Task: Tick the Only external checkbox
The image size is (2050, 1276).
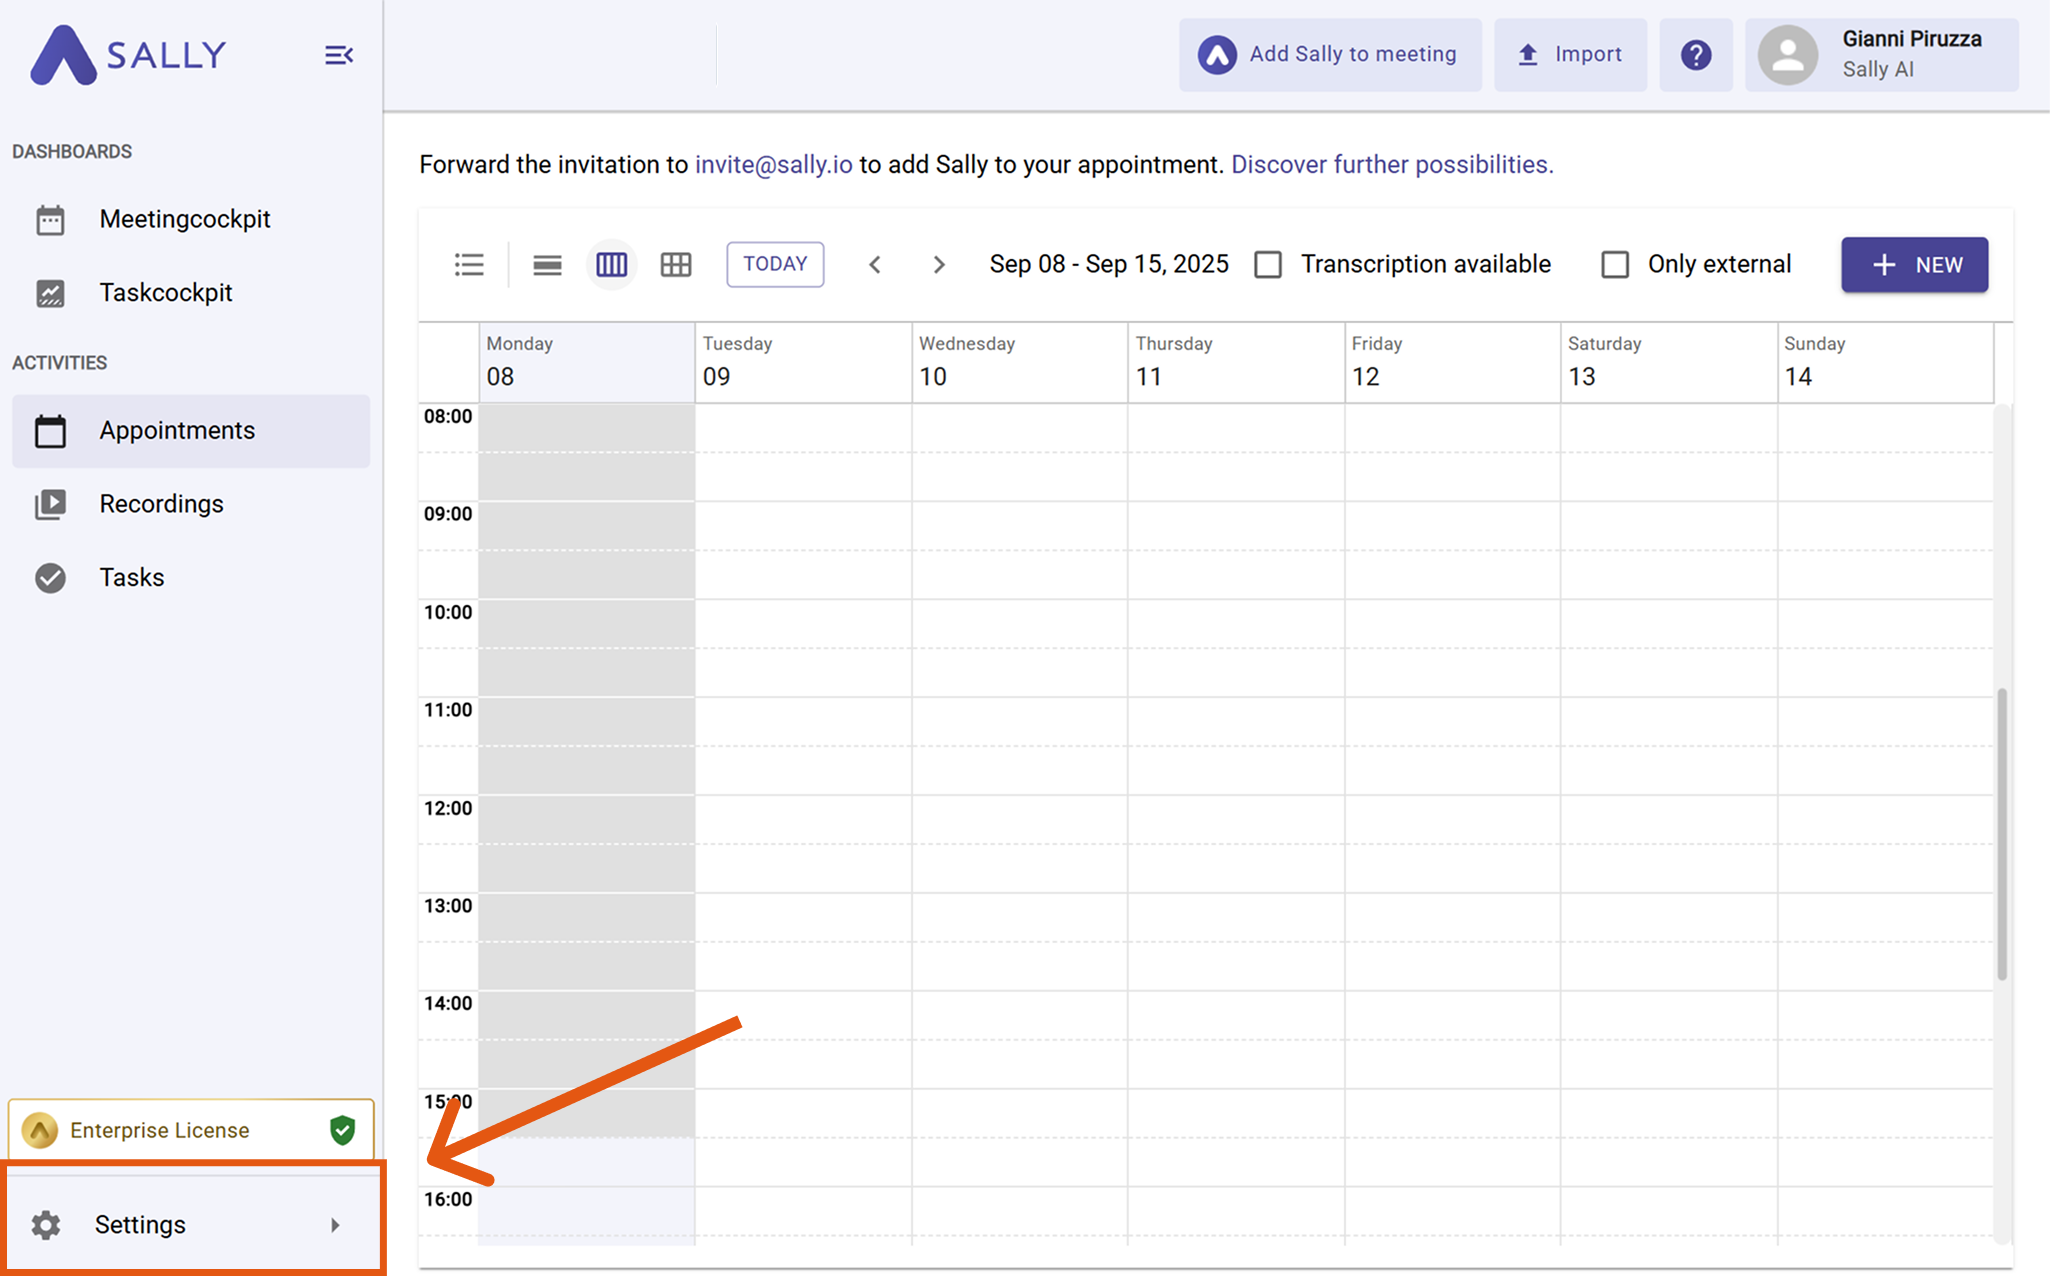Action: pos(1615,265)
